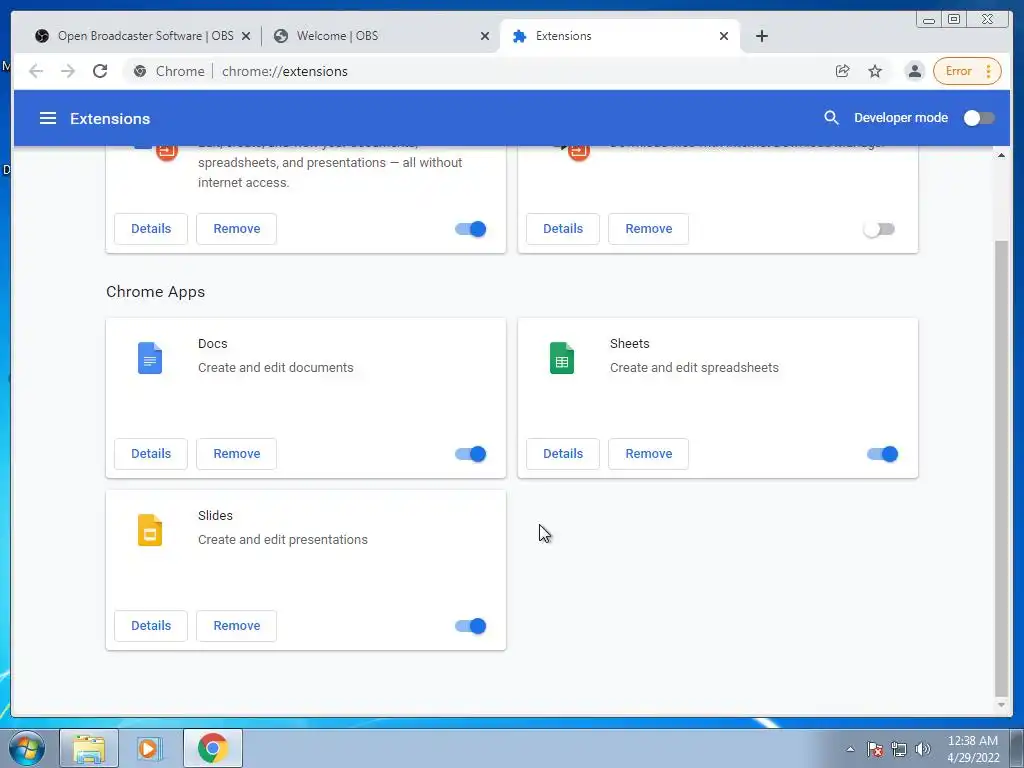Open the Extensions hamburger menu

[48, 118]
